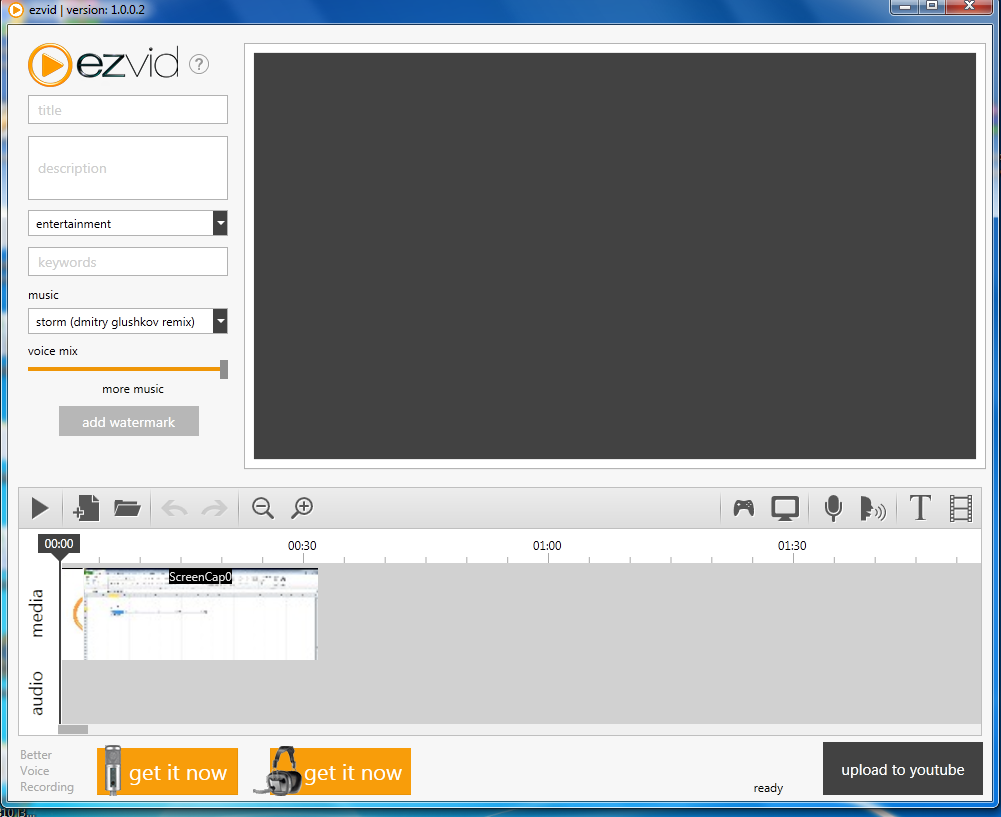Screen dimensions: 1001x817
Task: Click the video preview area
Action: pyautogui.click(x=615, y=255)
